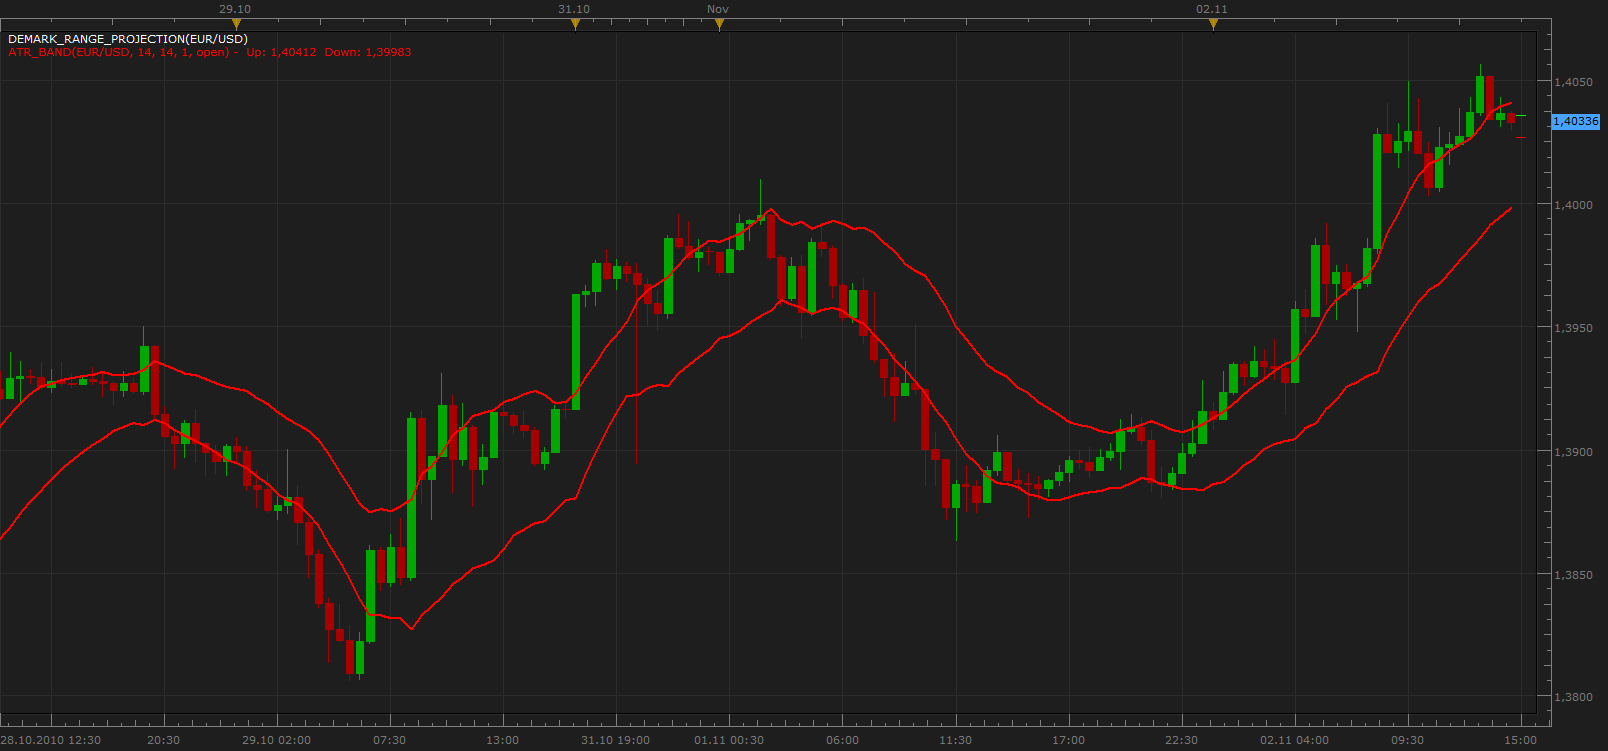The image size is (1608, 751).
Task: Click the 29.10 date marker triangle
Action: tap(236, 24)
